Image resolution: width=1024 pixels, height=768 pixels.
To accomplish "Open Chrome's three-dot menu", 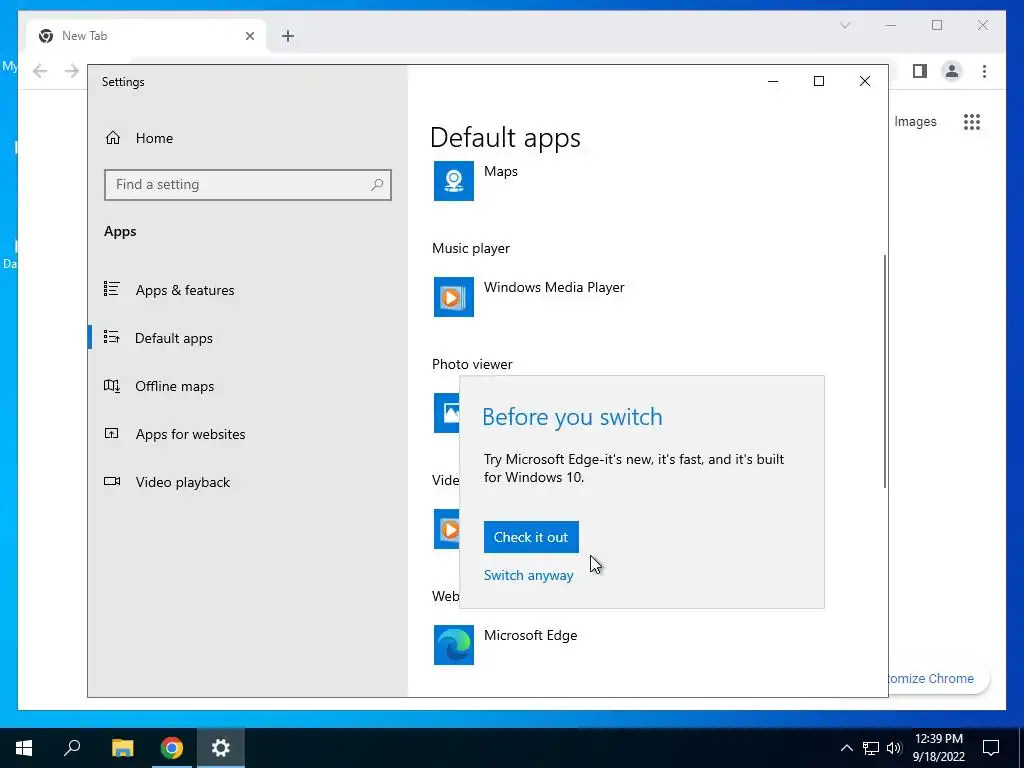I will [x=984, y=71].
